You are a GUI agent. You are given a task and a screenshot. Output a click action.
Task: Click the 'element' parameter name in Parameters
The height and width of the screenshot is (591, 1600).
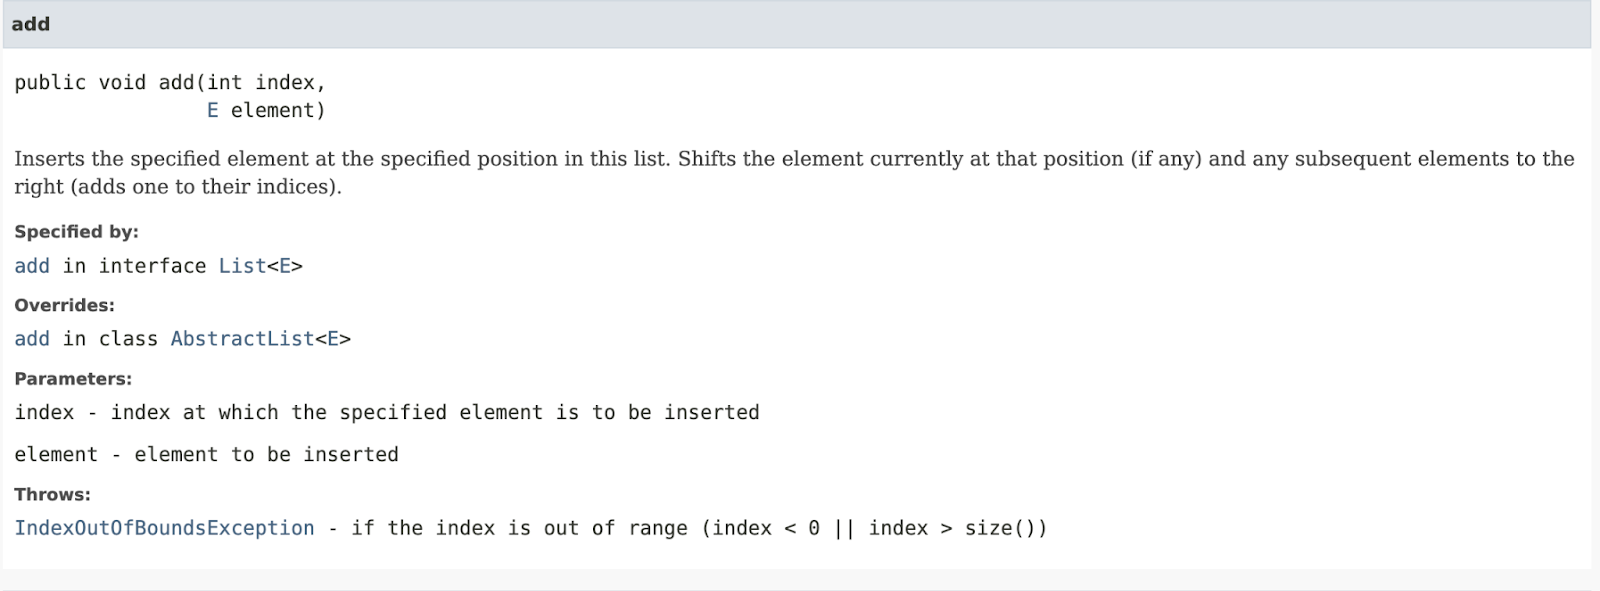coord(56,455)
